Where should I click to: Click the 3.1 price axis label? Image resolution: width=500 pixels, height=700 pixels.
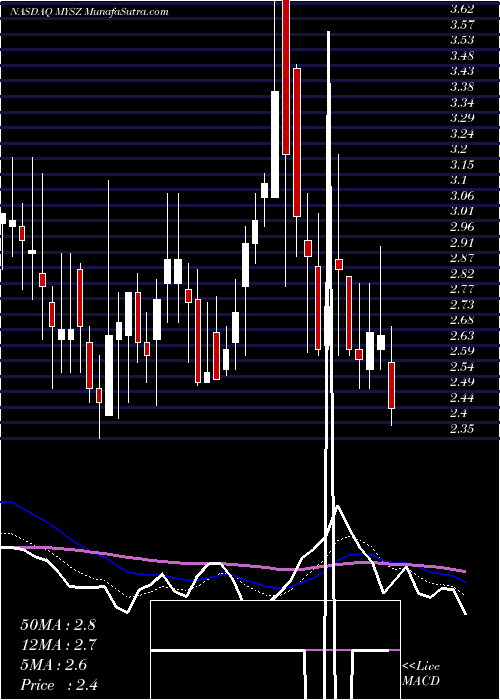(x=458, y=180)
